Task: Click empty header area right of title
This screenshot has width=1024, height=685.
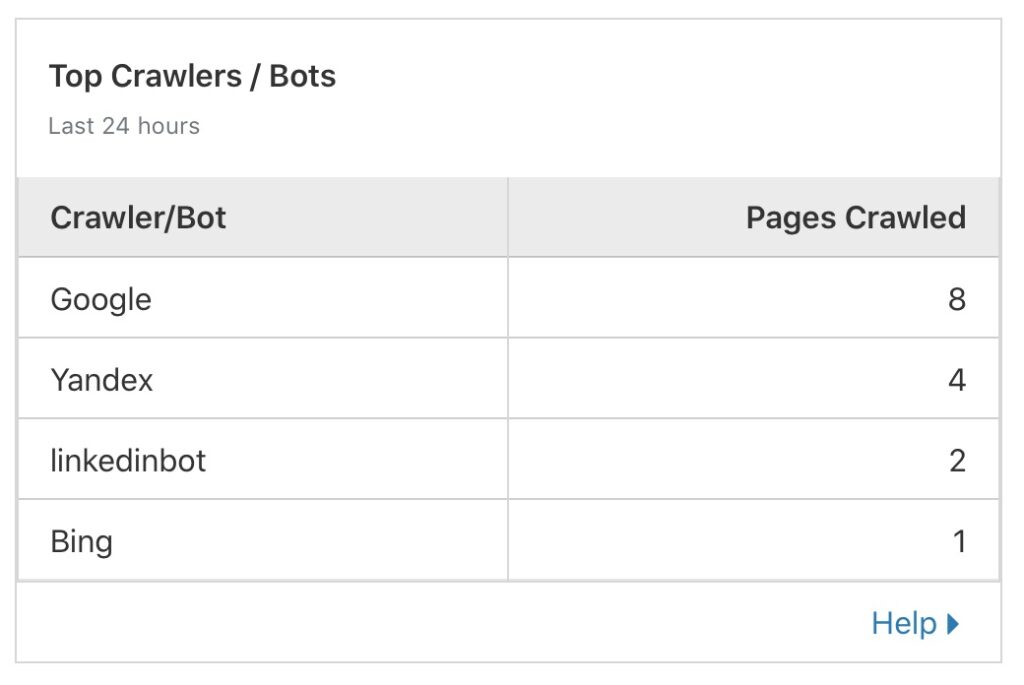Action: pyautogui.click(x=666, y=98)
